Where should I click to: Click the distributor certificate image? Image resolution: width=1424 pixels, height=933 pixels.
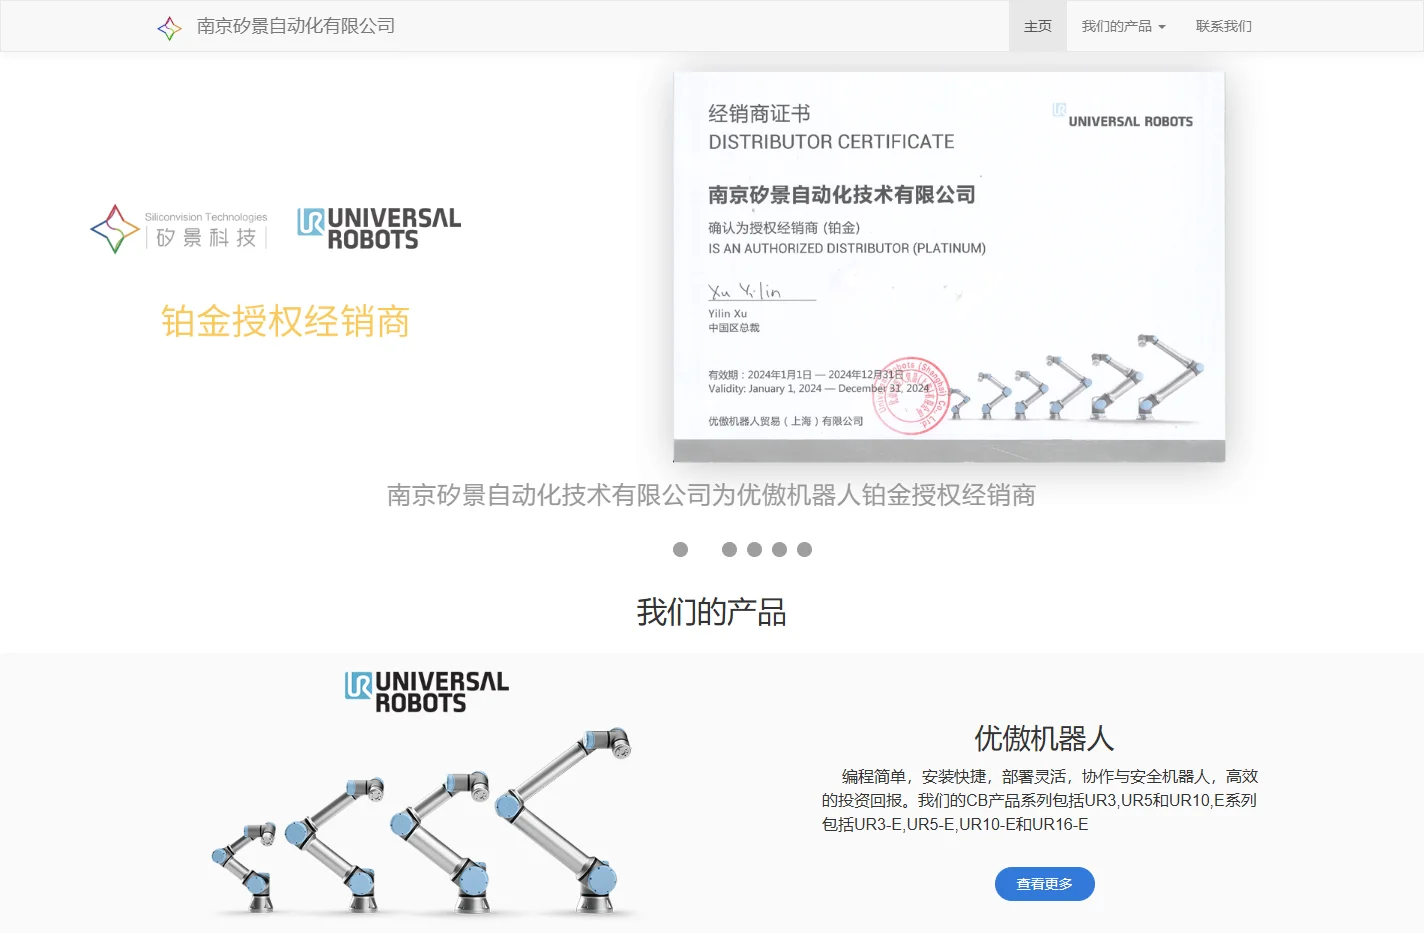[949, 266]
